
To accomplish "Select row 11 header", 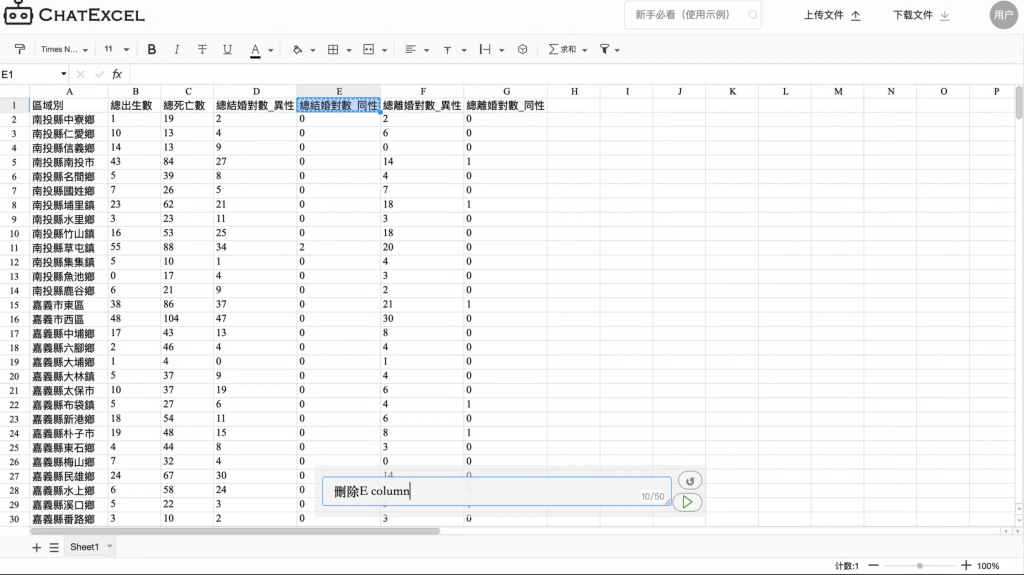I will (x=14, y=248).
